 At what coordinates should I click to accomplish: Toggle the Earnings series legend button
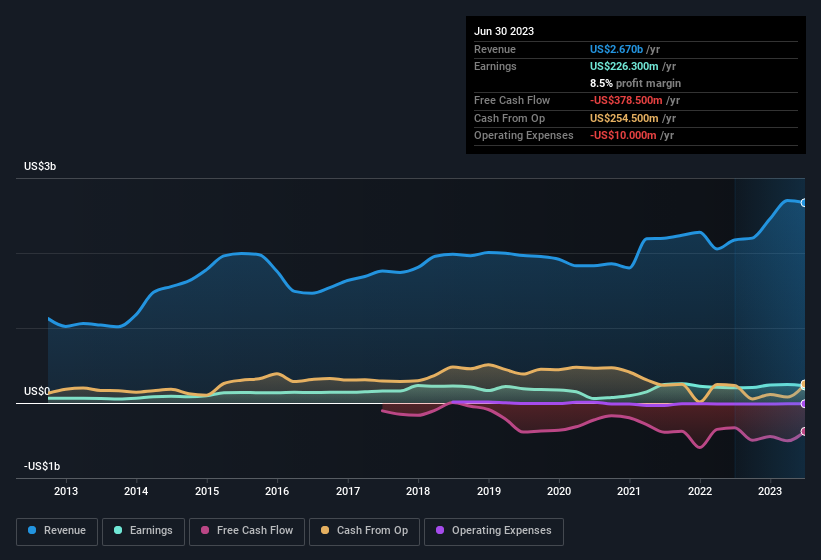click(x=143, y=531)
